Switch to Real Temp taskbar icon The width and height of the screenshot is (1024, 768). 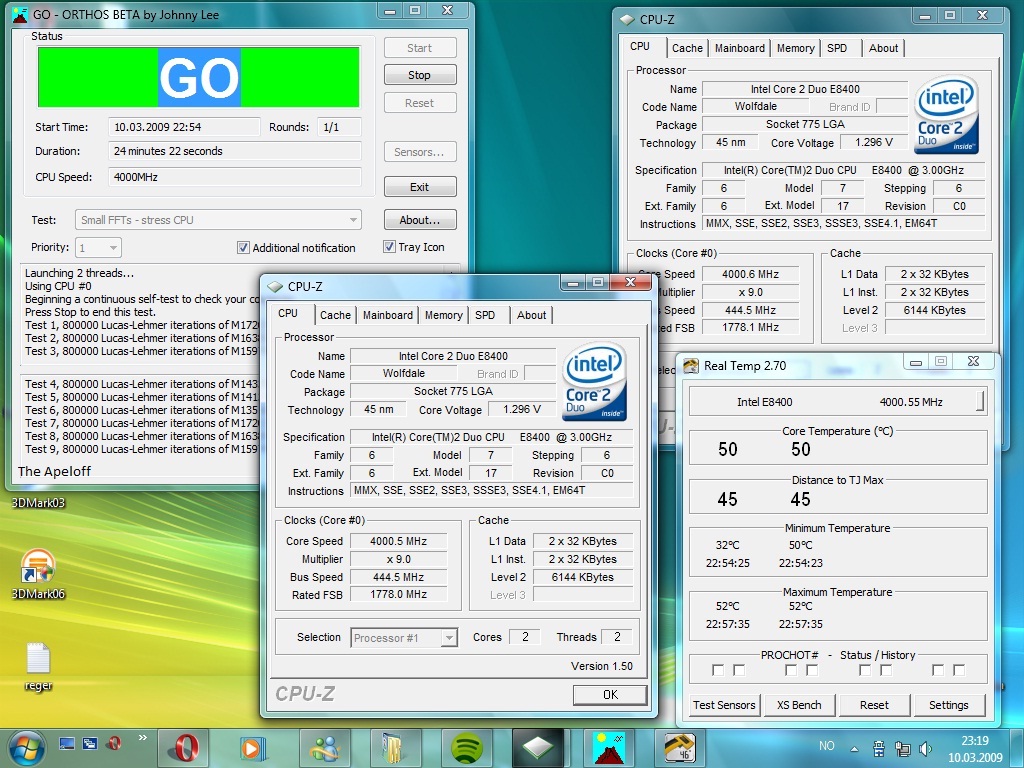point(679,748)
